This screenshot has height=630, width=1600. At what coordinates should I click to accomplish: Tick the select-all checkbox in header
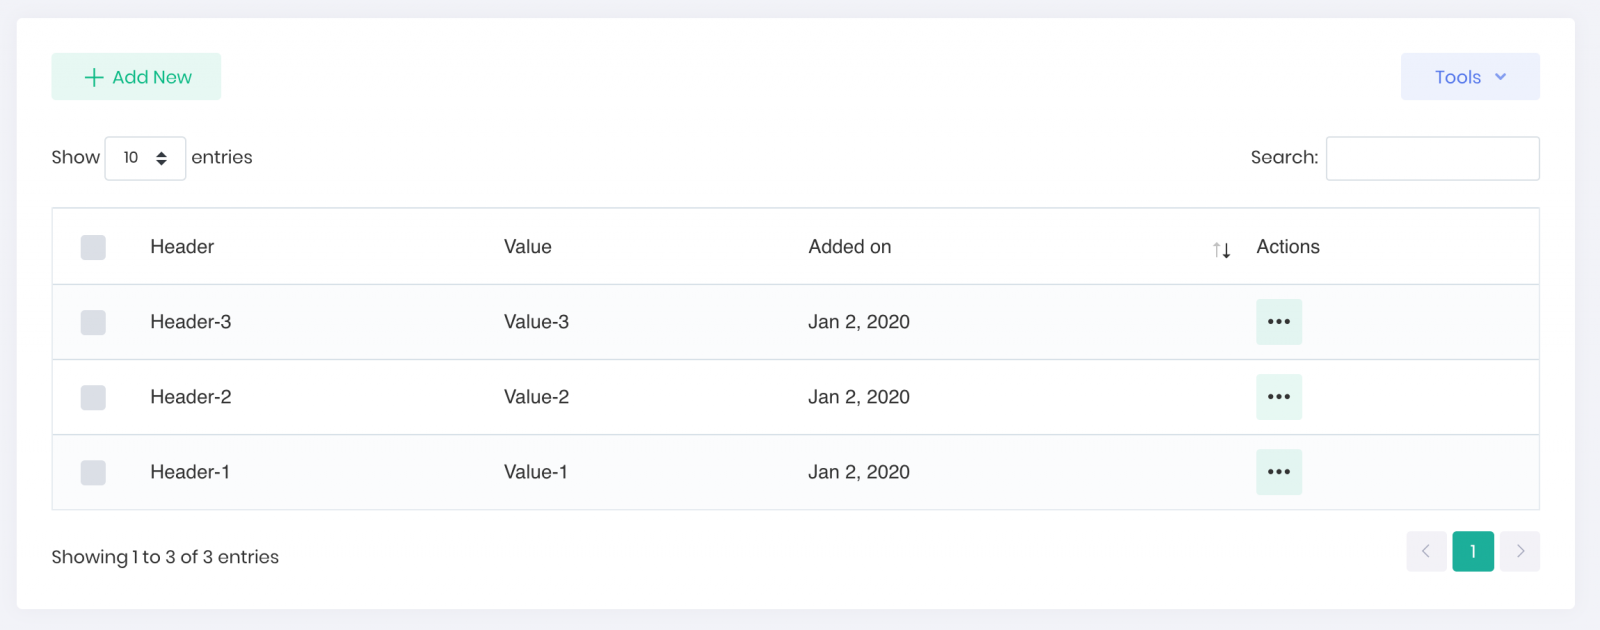click(x=93, y=247)
